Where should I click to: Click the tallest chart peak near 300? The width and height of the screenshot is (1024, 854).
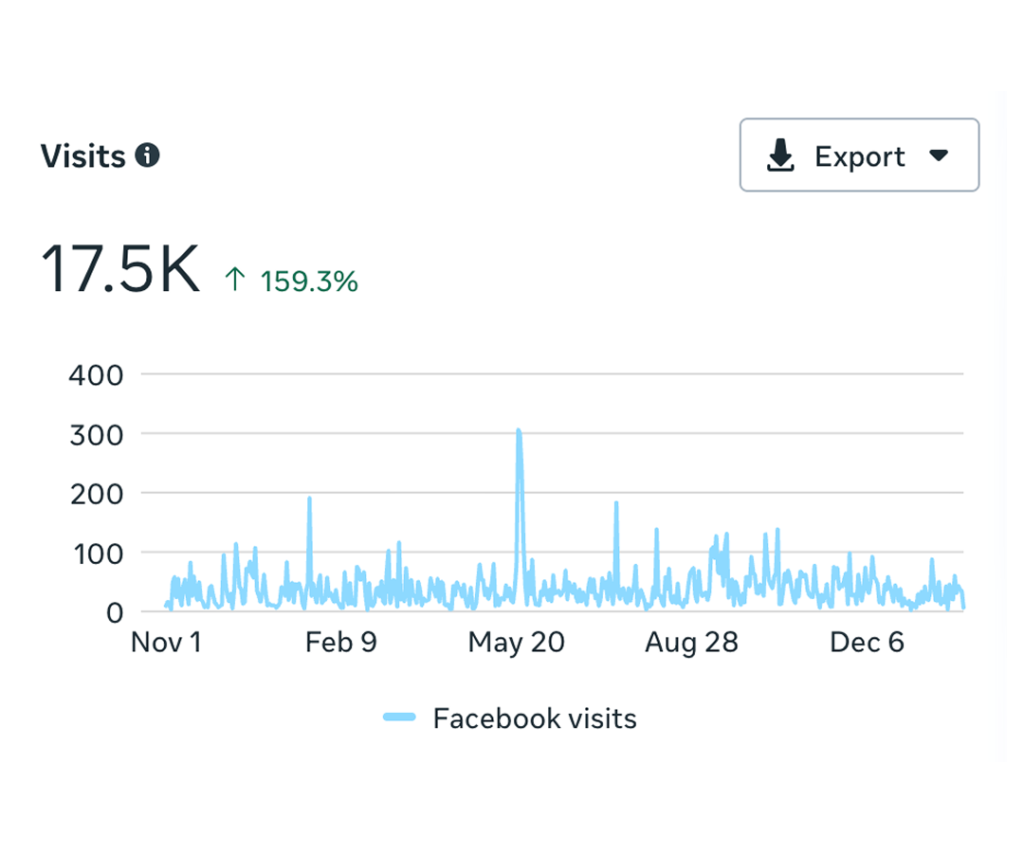518,432
